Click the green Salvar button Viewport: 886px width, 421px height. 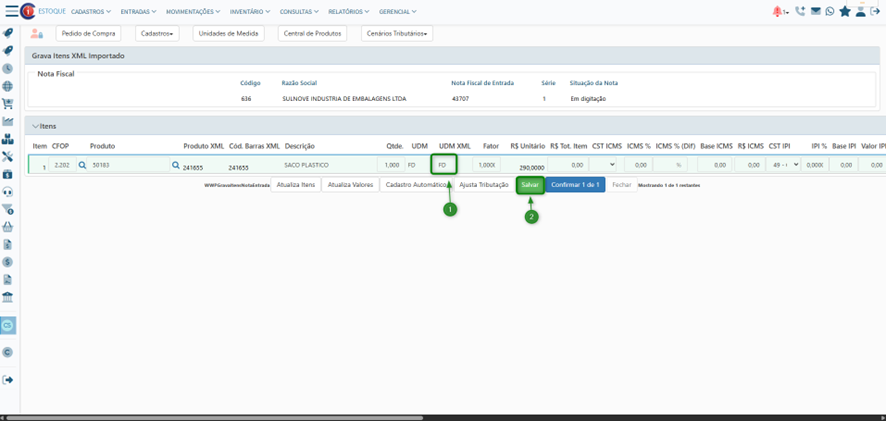530,185
